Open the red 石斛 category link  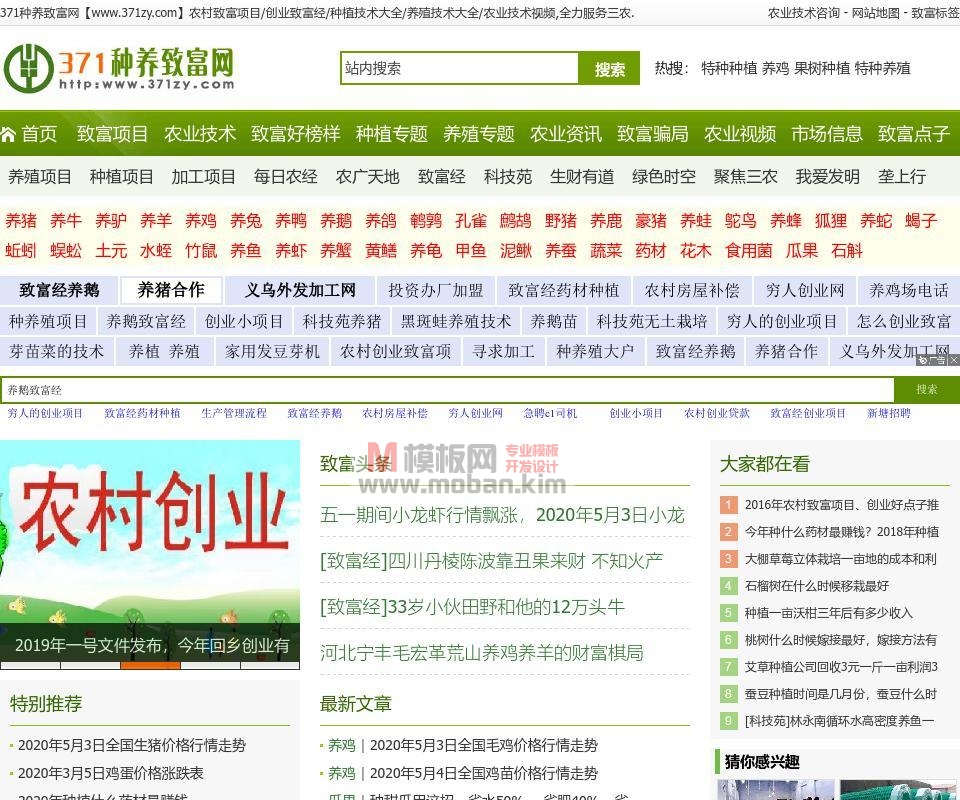847,250
